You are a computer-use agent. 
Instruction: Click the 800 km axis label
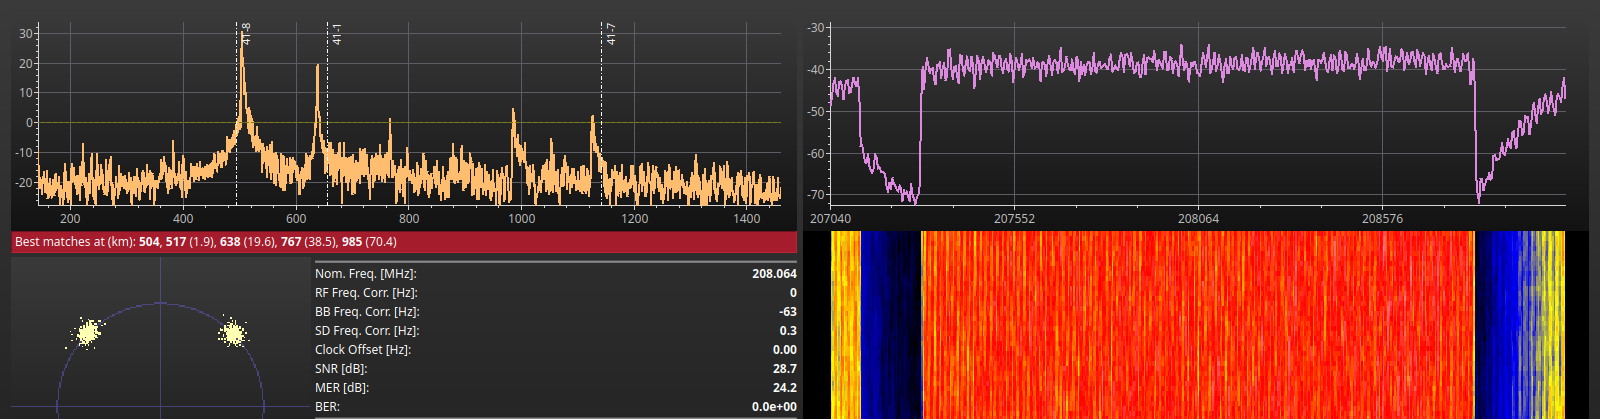[x=409, y=218]
